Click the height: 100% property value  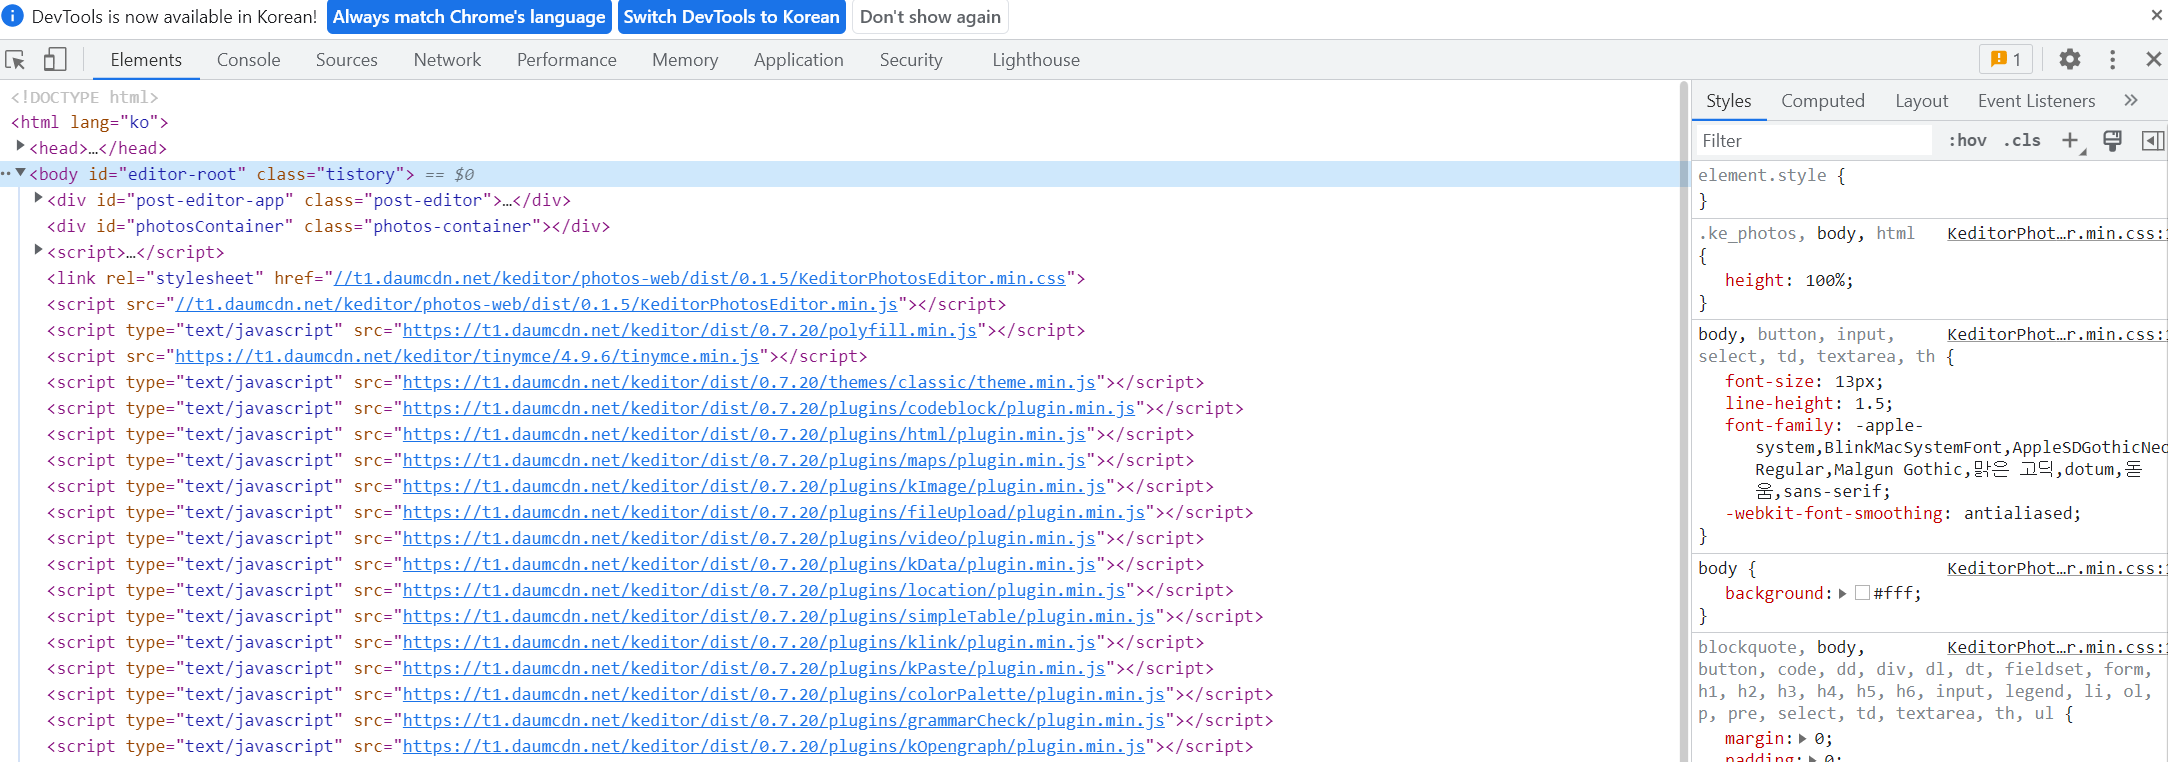pyautogui.click(x=1827, y=280)
